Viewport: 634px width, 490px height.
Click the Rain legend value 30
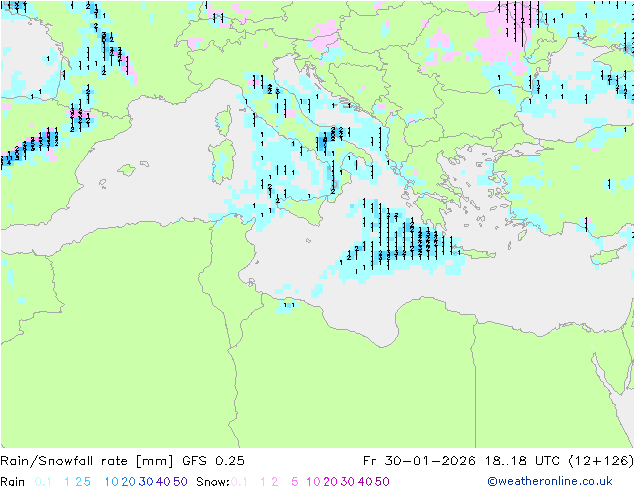[146, 482]
